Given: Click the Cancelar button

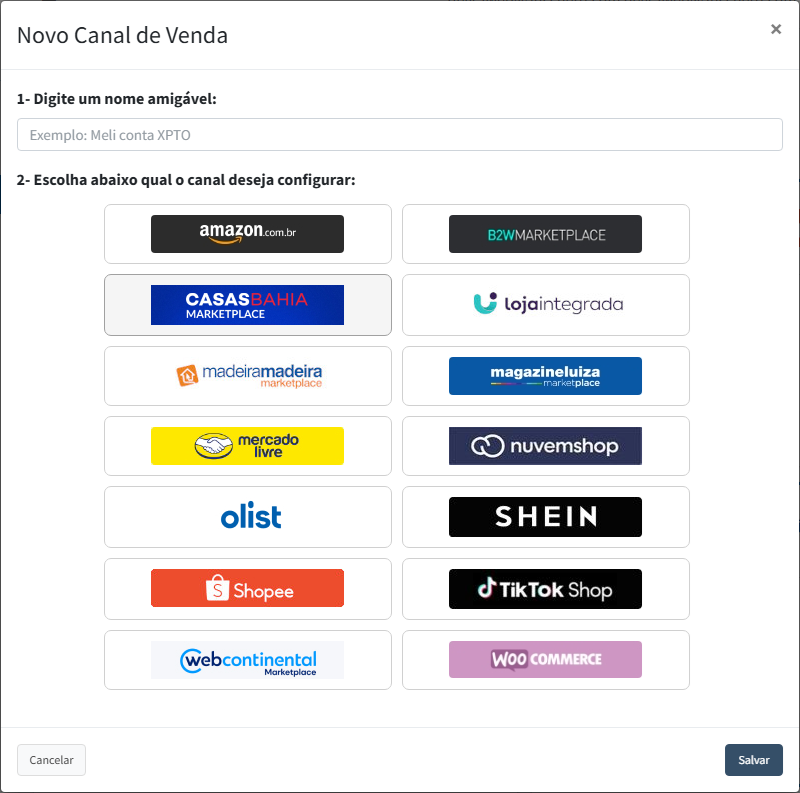Looking at the screenshot, I should tap(51, 760).
